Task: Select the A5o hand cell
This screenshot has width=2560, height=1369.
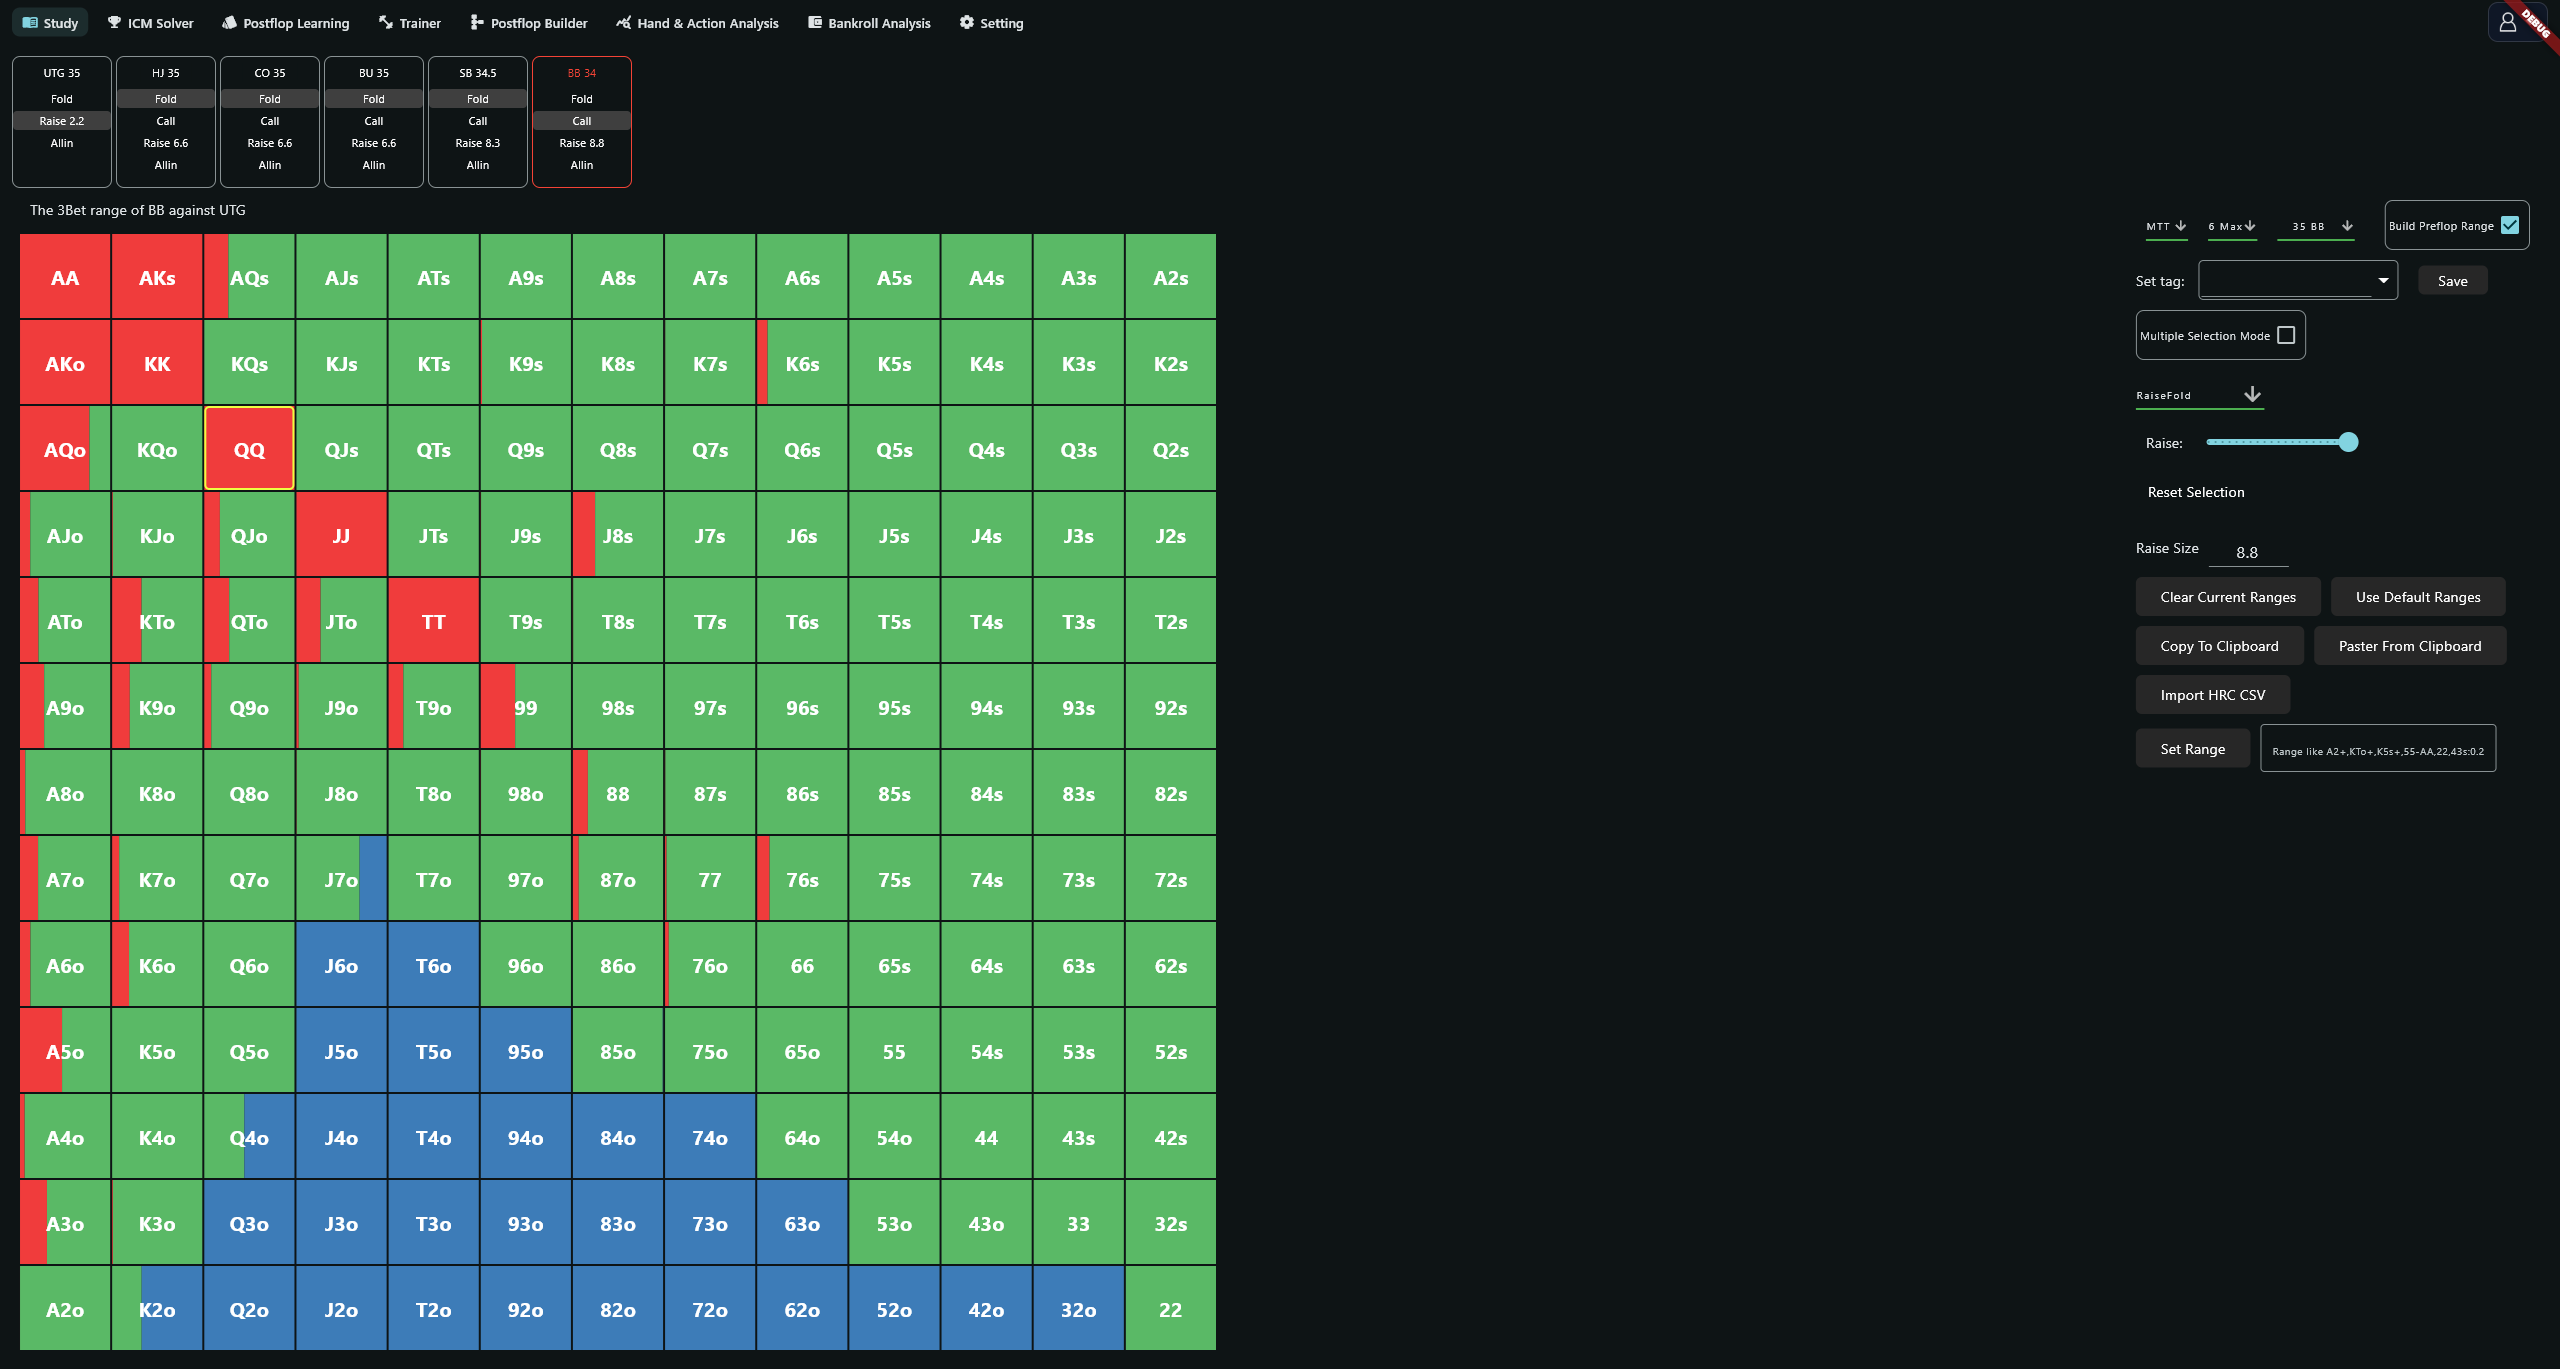Action: pyautogui.click(x=65, y=1051)
